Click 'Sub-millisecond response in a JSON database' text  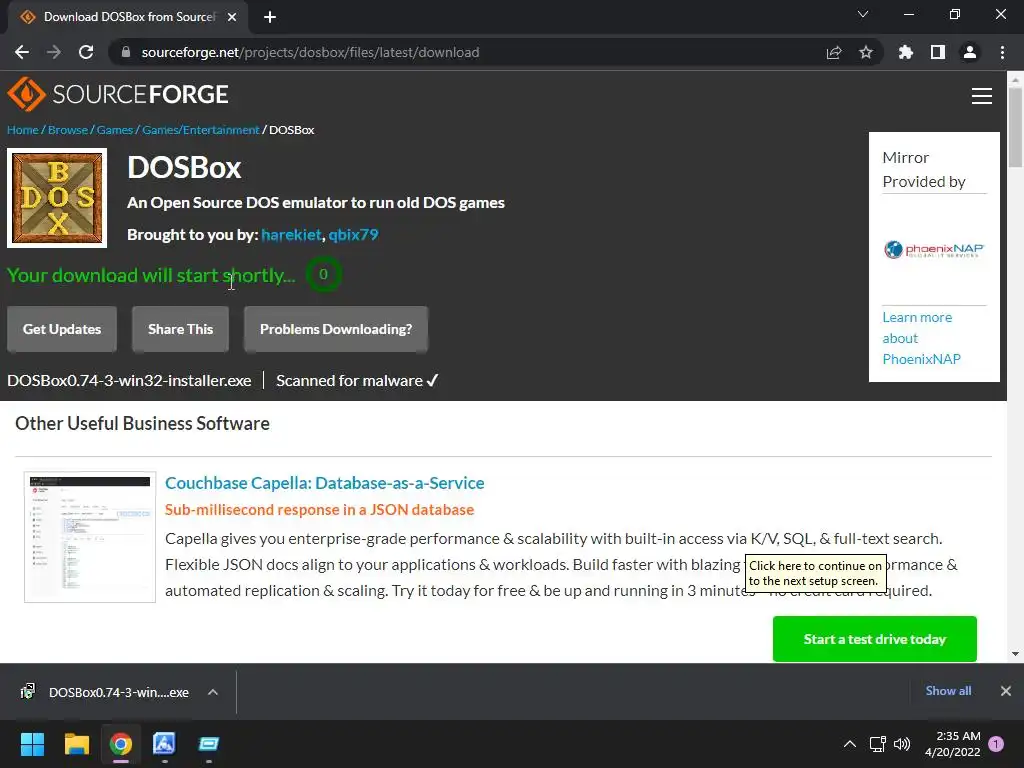tap(319, 509)
